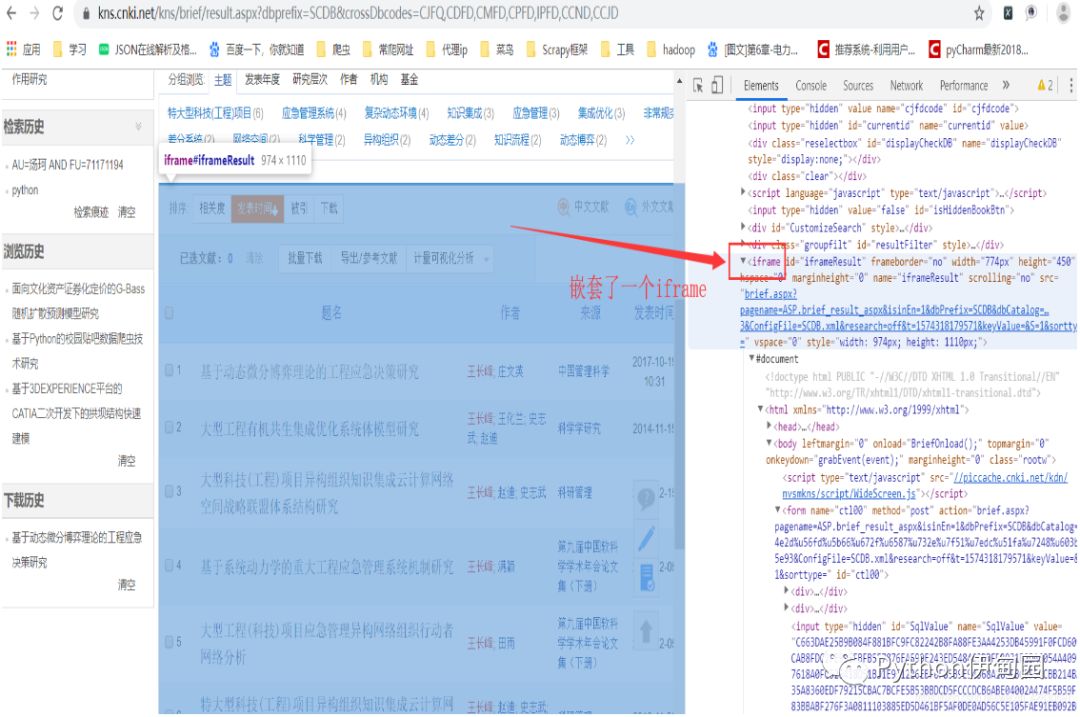
Task: Switch to the Network tab in DevTools
Action: [906, 85]
